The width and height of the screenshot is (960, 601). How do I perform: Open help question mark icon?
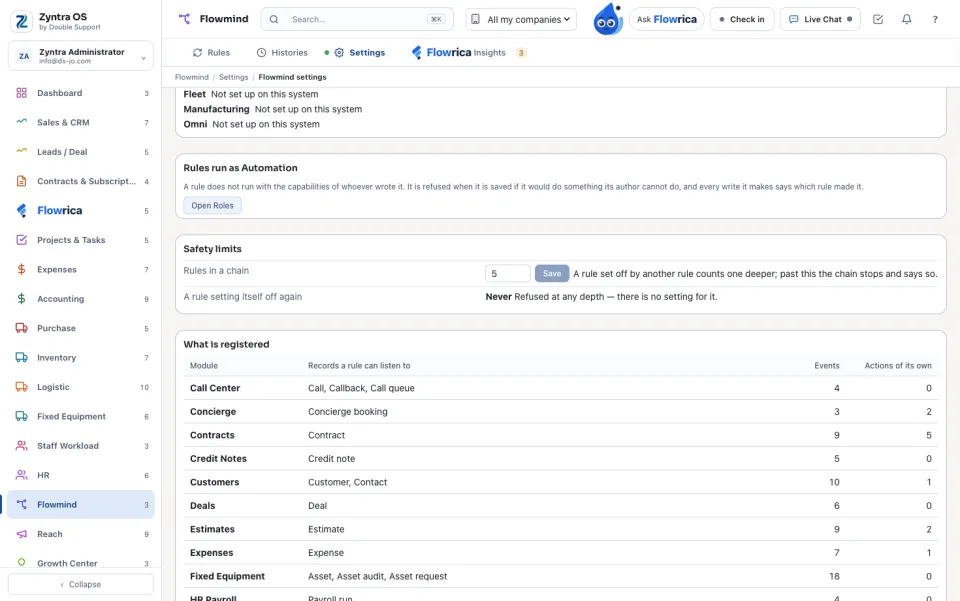coord(935,19)
